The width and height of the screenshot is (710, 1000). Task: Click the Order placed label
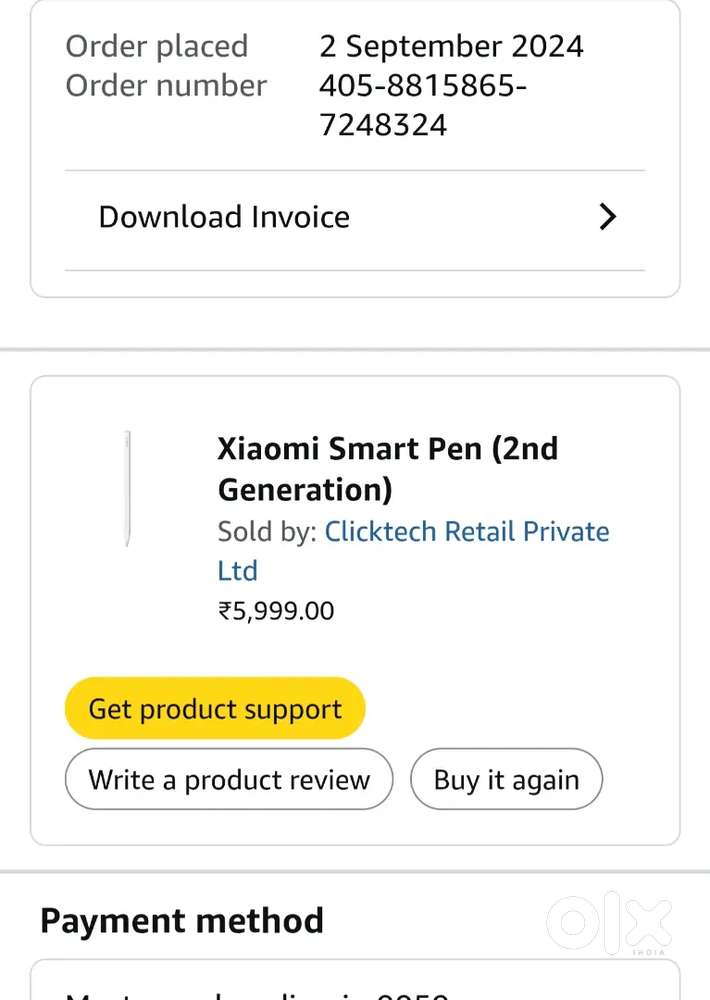(x=156, y=46)
